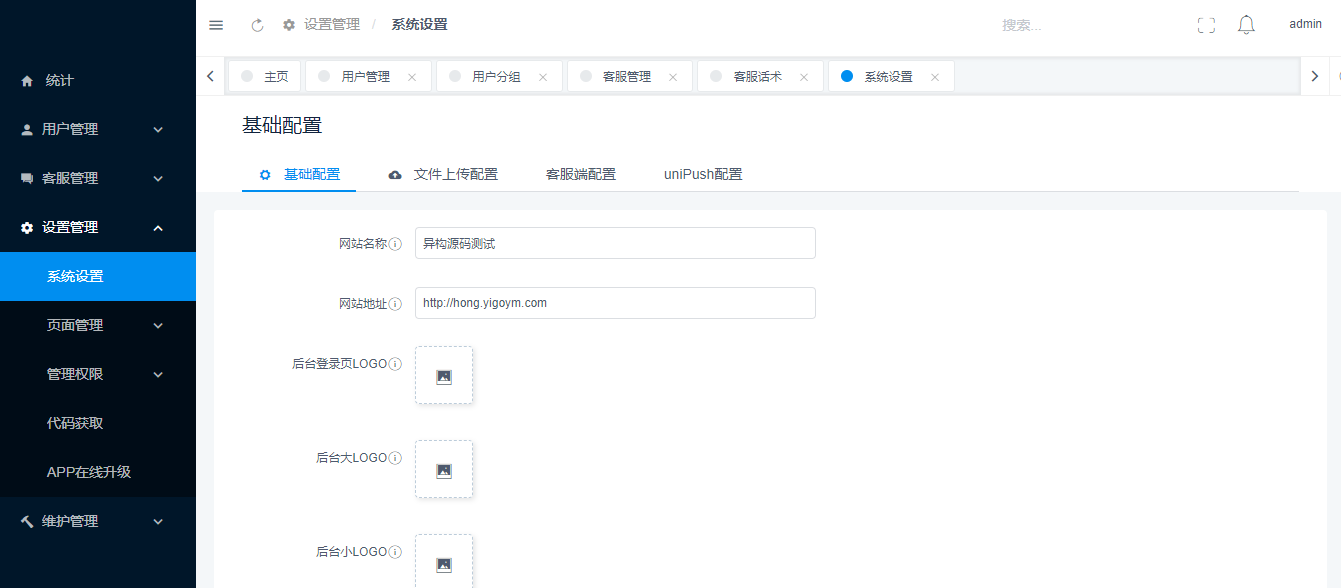Viewport: 1341px width, 588px height.
Task: Click the 后台大LOGO upload area
Action: point(444,468)
